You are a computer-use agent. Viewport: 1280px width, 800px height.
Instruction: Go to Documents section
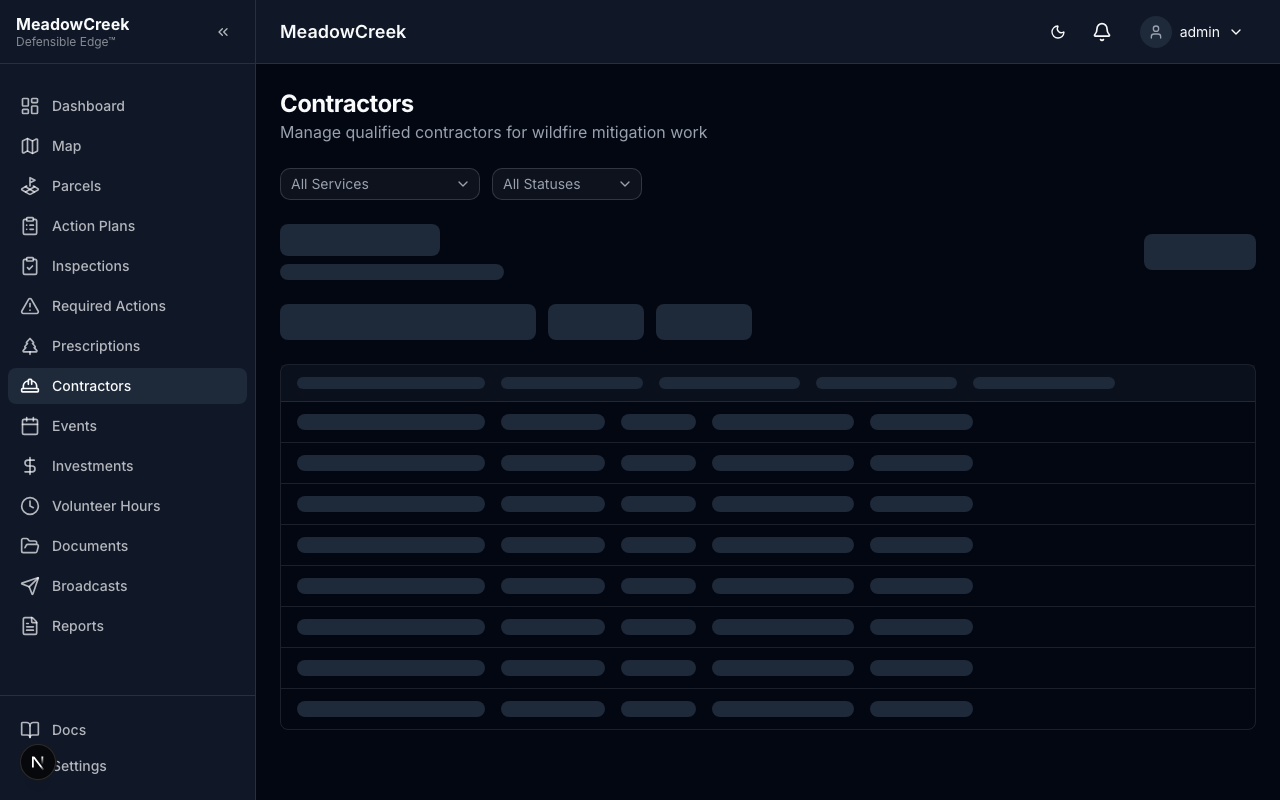click(x=127, y=546)
